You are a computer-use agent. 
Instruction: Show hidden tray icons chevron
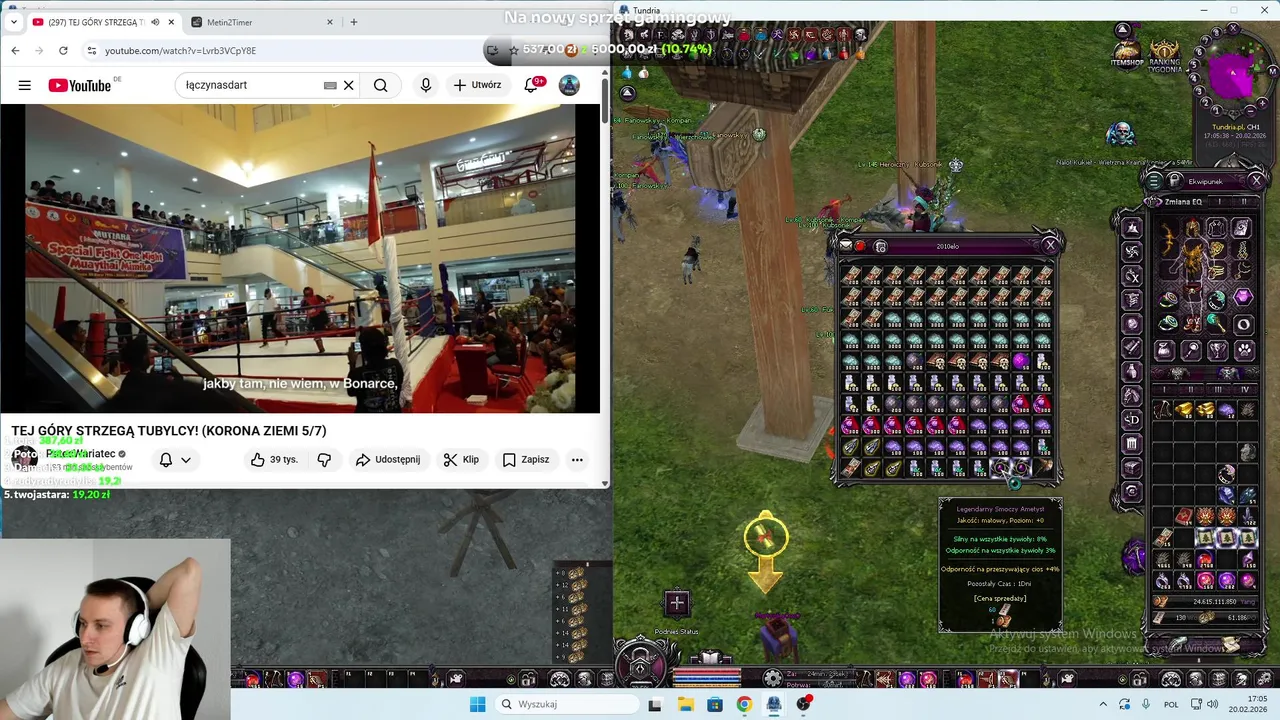(x=1103, y=704)
